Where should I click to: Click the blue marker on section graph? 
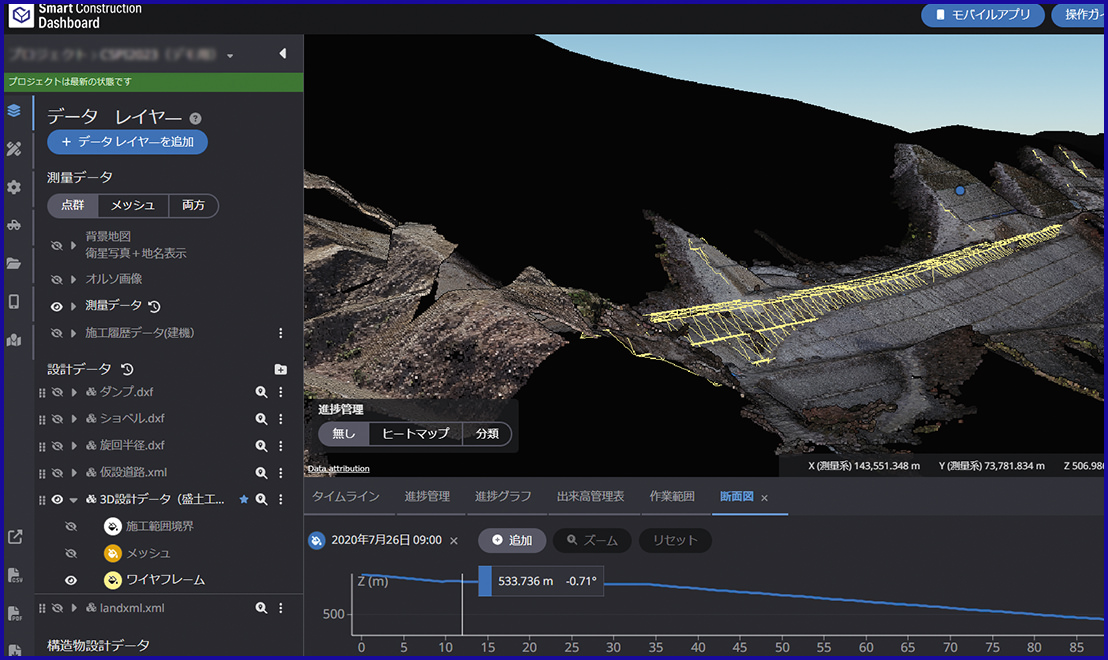[x=485, y=581]
